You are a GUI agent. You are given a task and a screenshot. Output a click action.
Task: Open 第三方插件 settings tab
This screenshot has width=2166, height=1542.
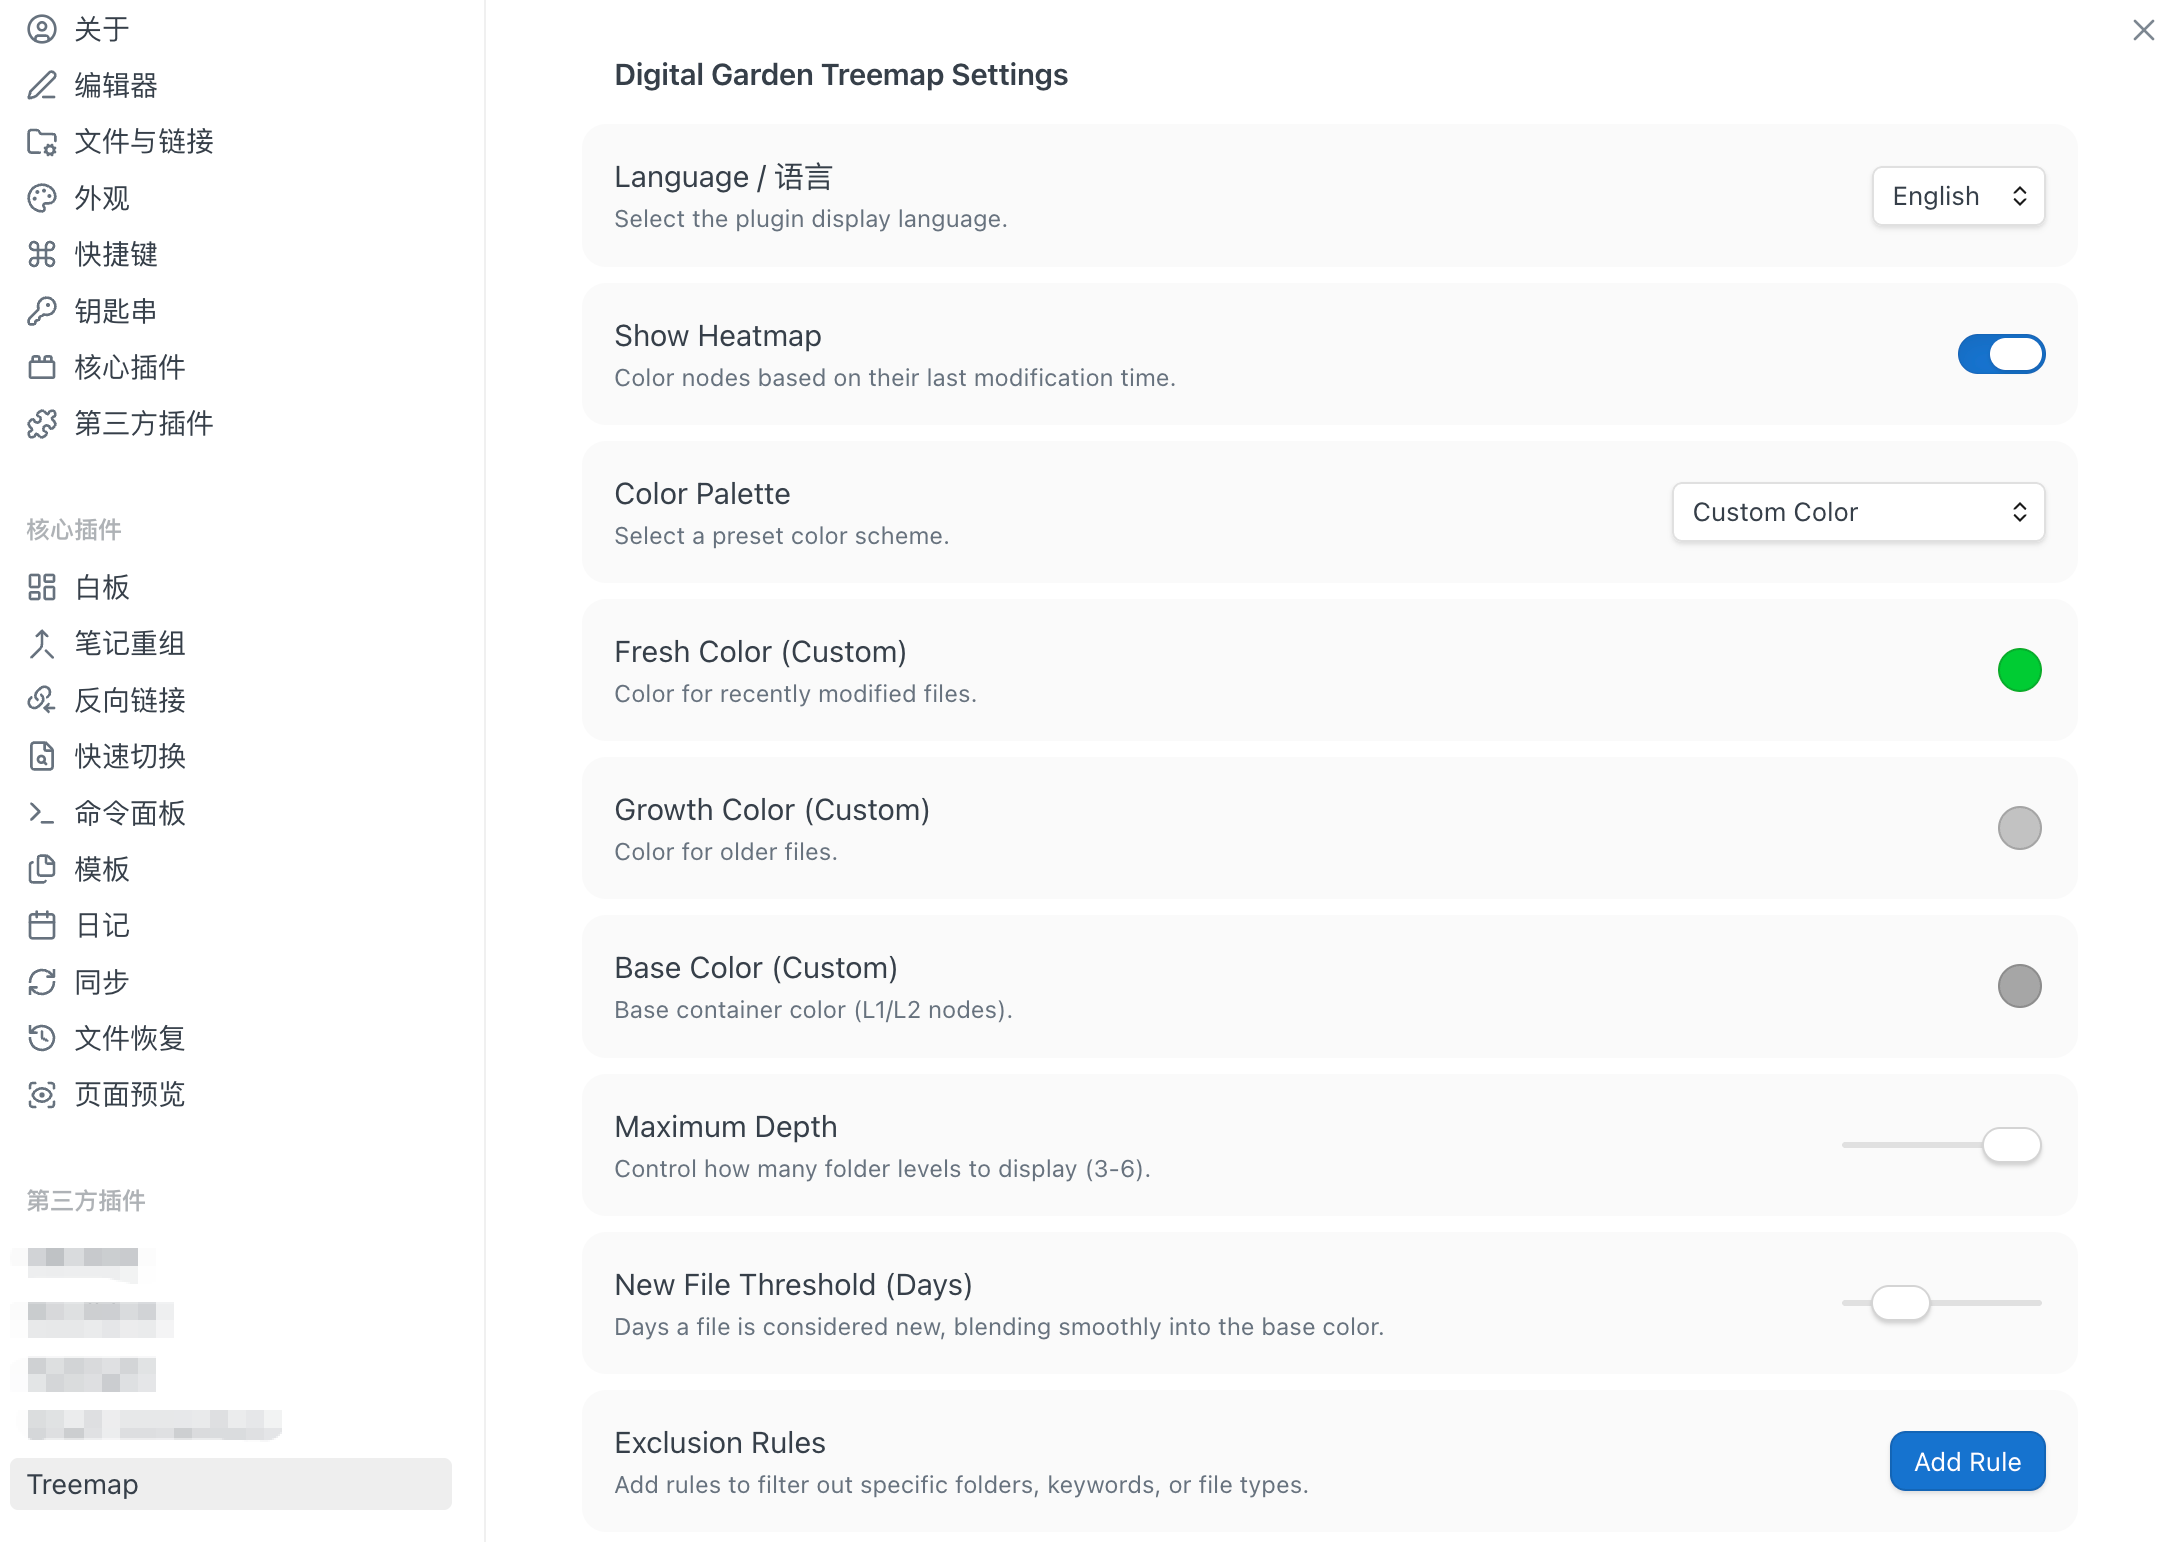[x=231, y=424]
